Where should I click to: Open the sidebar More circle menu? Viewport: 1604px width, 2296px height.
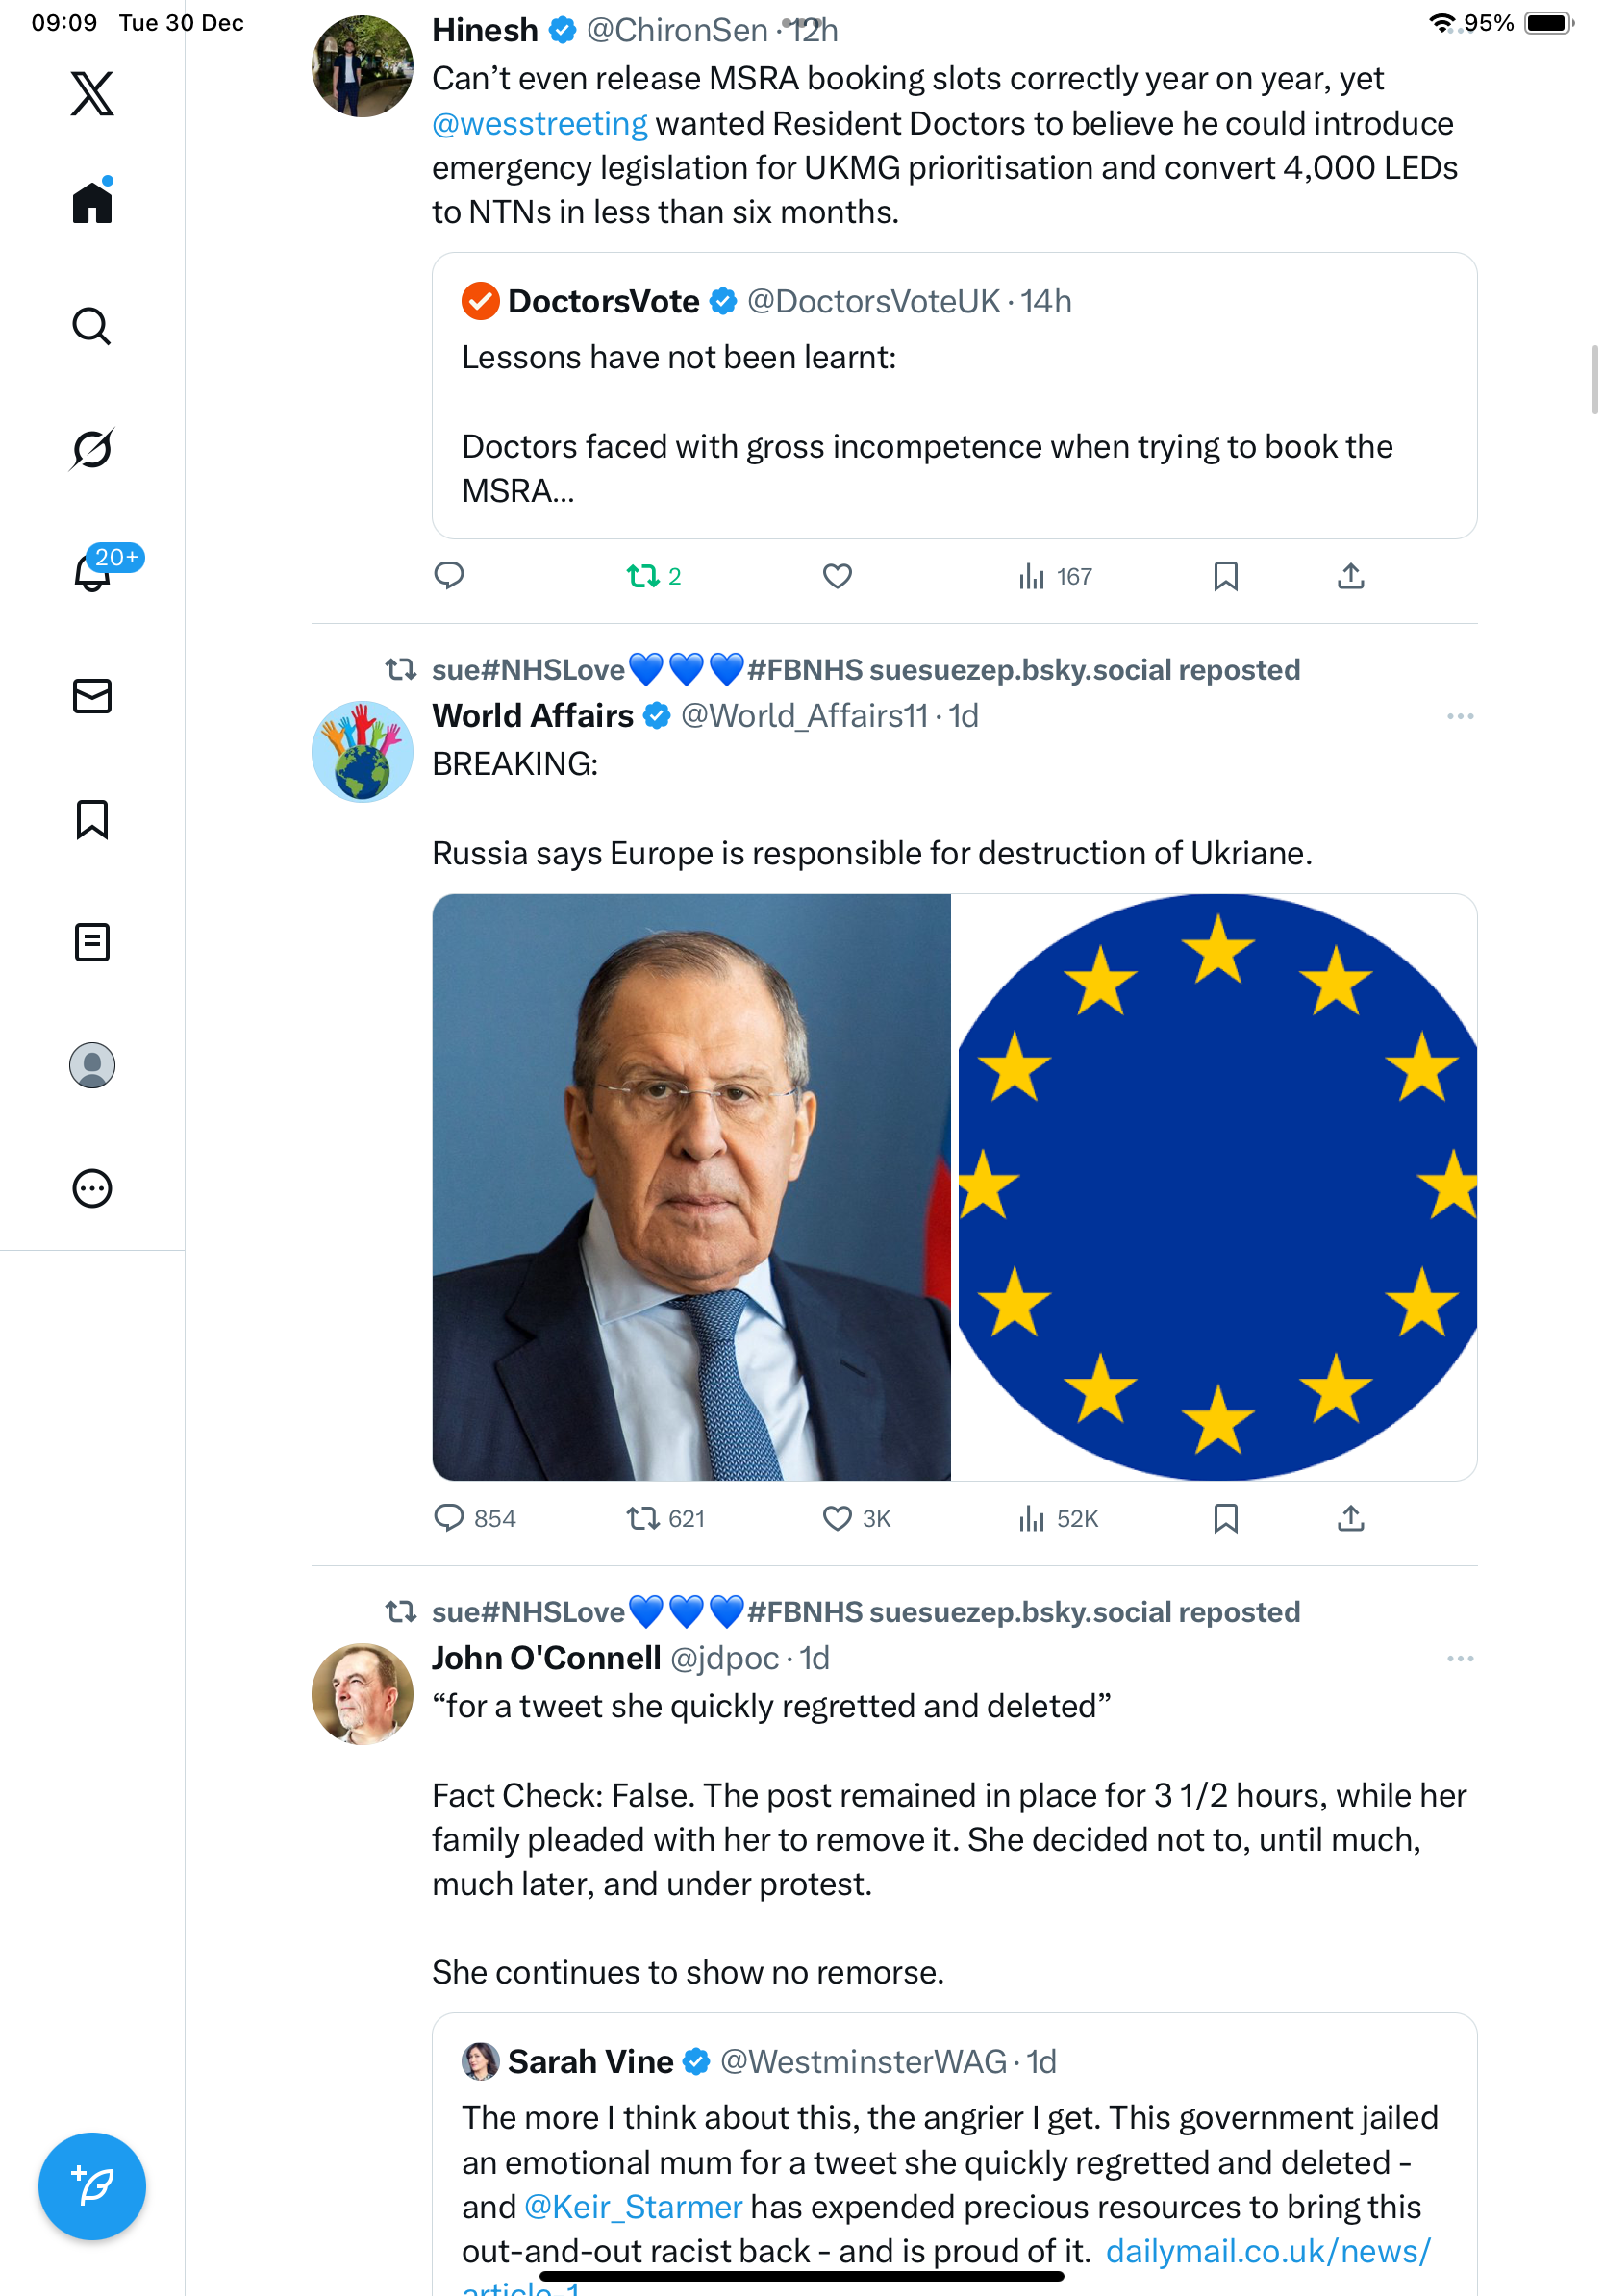tap(92, 1188)
